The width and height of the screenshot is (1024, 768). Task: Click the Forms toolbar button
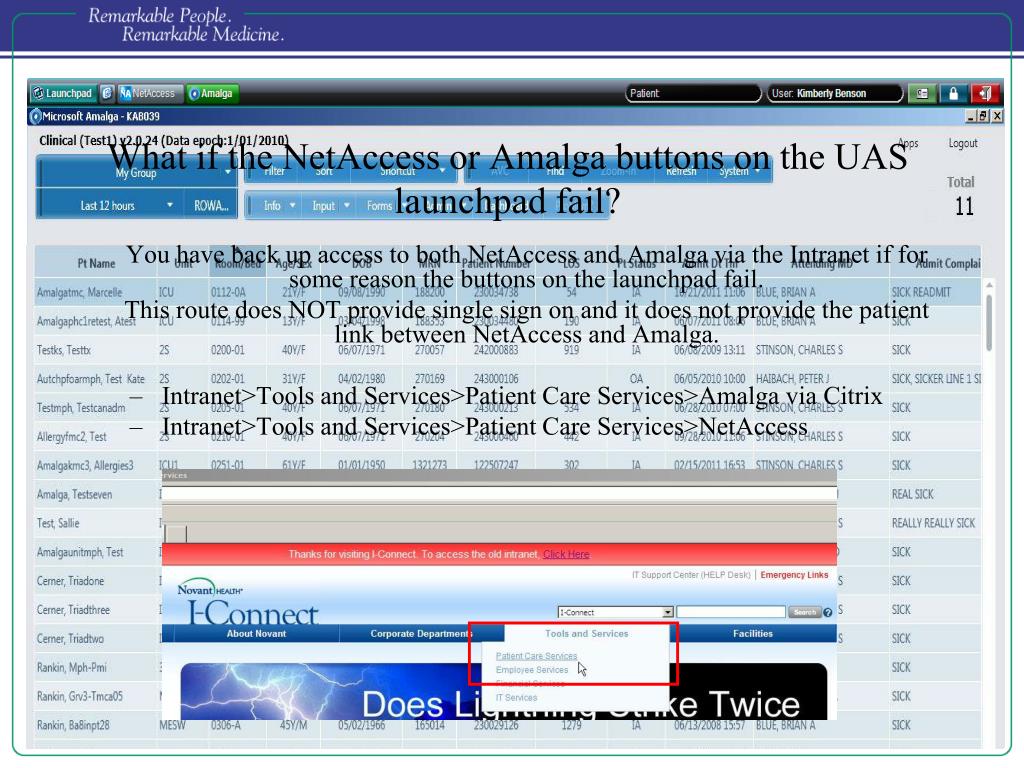(379, 205)
